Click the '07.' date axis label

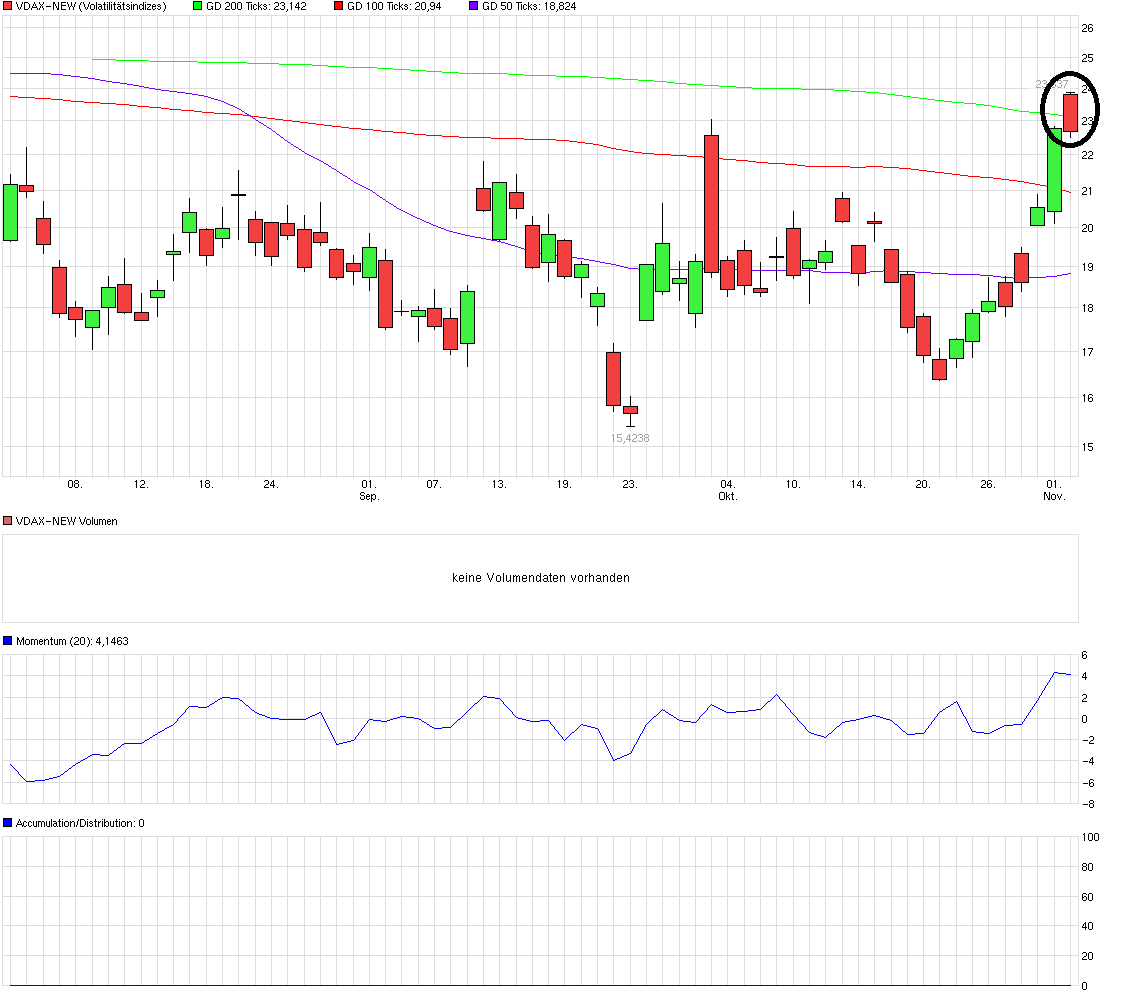(433, 485)
